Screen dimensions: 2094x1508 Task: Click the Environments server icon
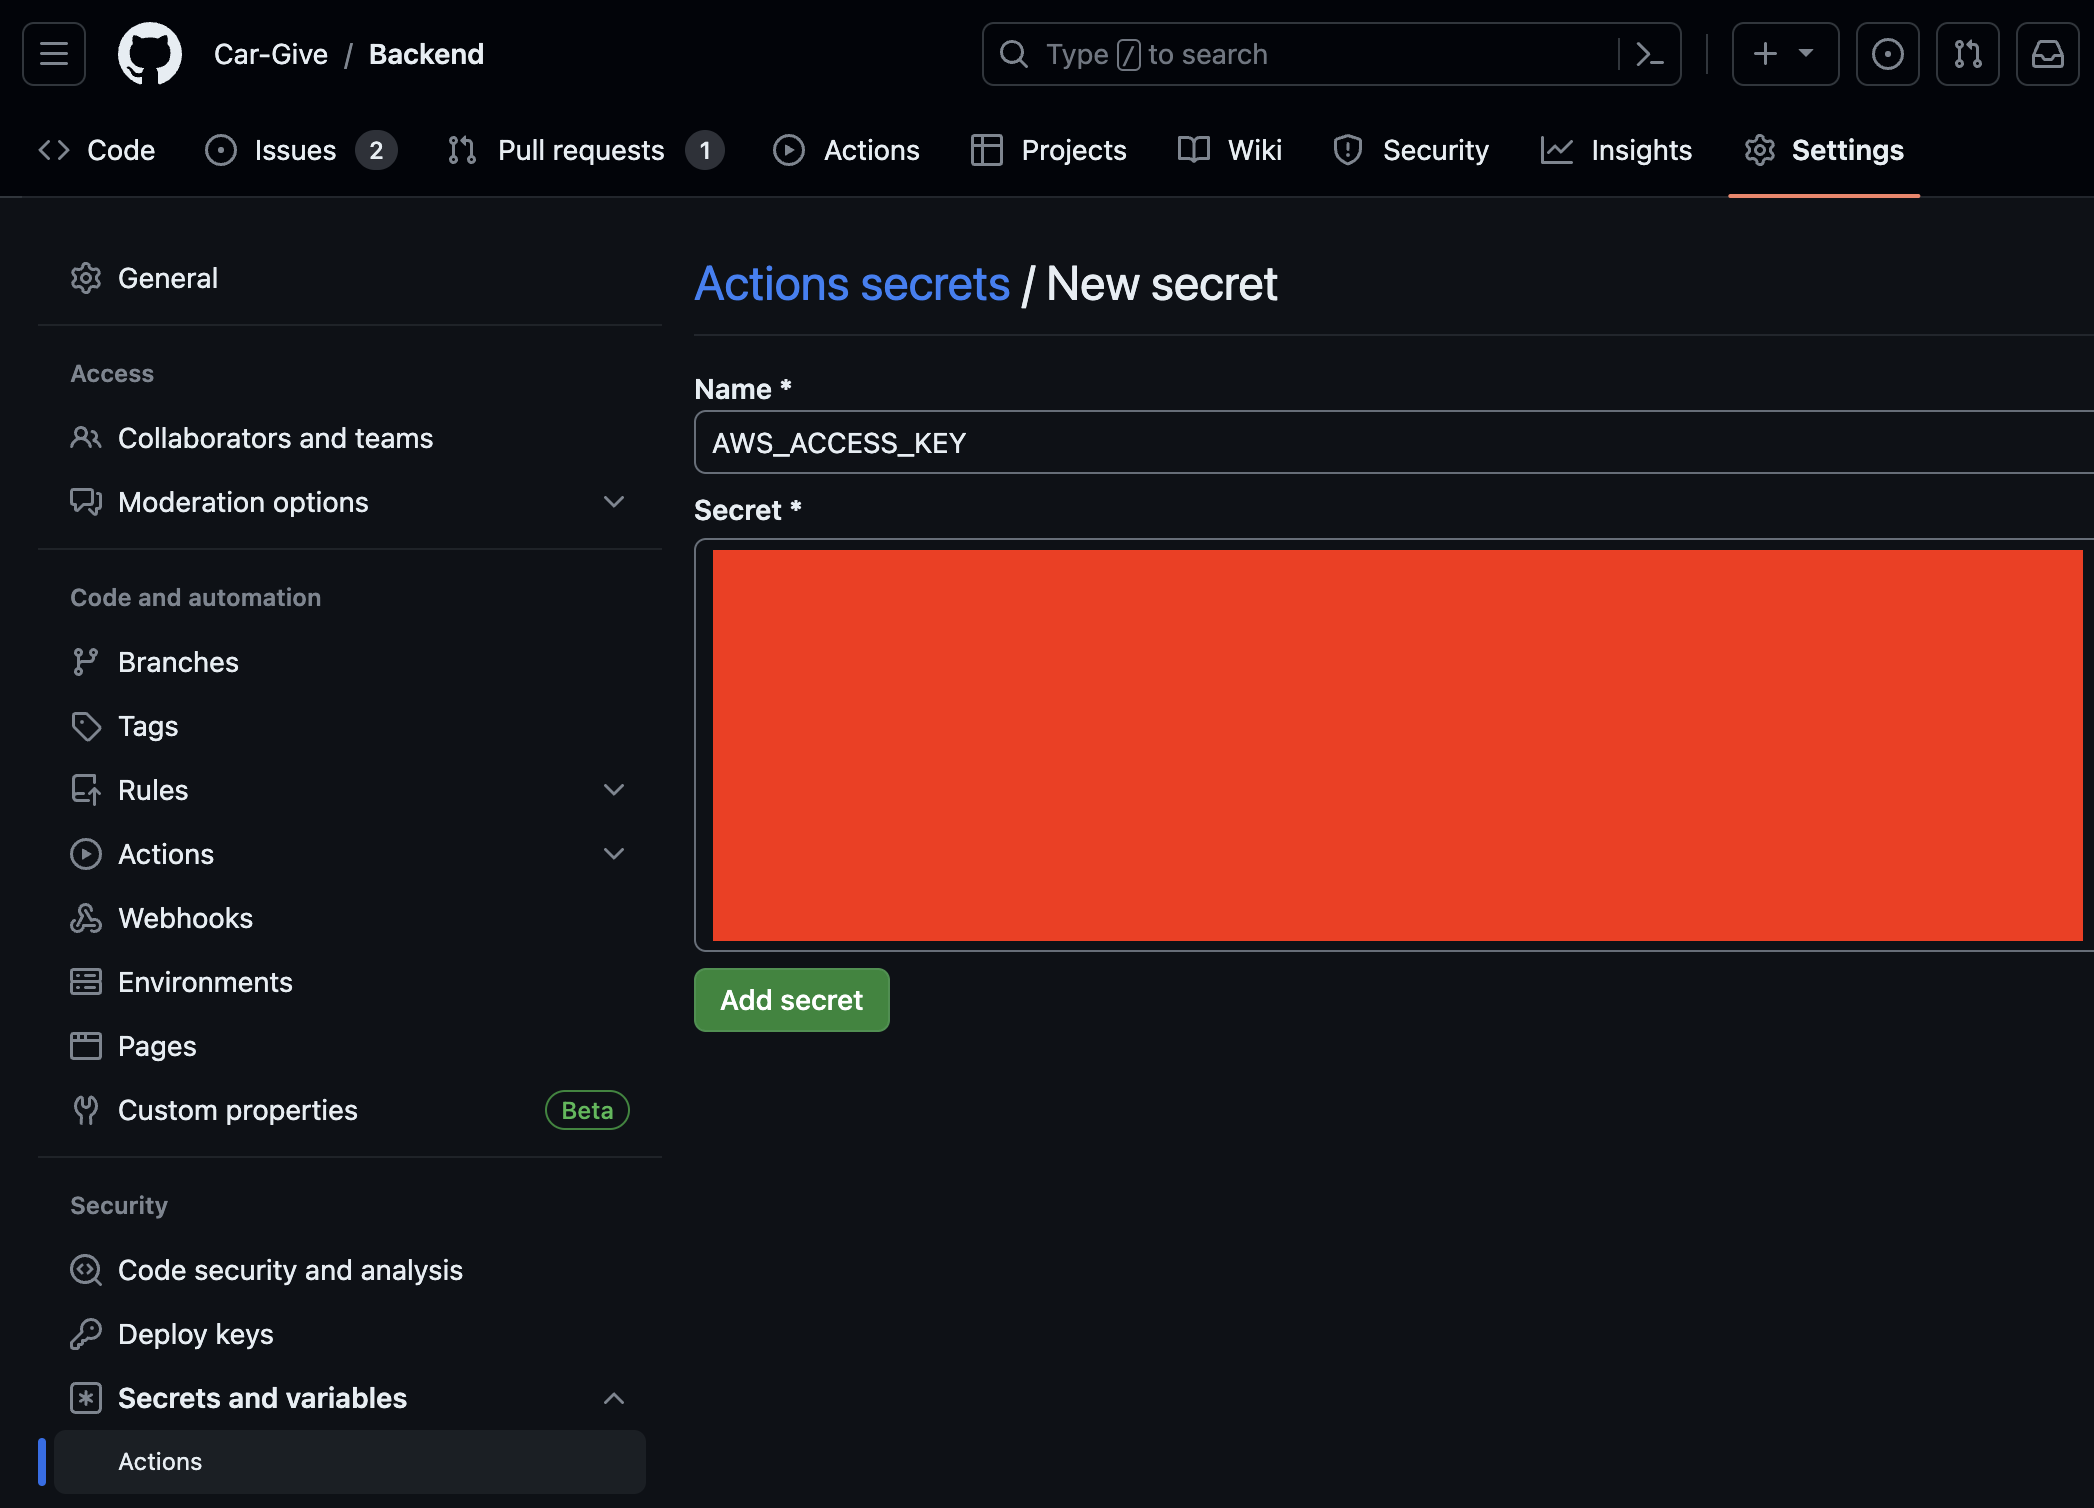86,982
